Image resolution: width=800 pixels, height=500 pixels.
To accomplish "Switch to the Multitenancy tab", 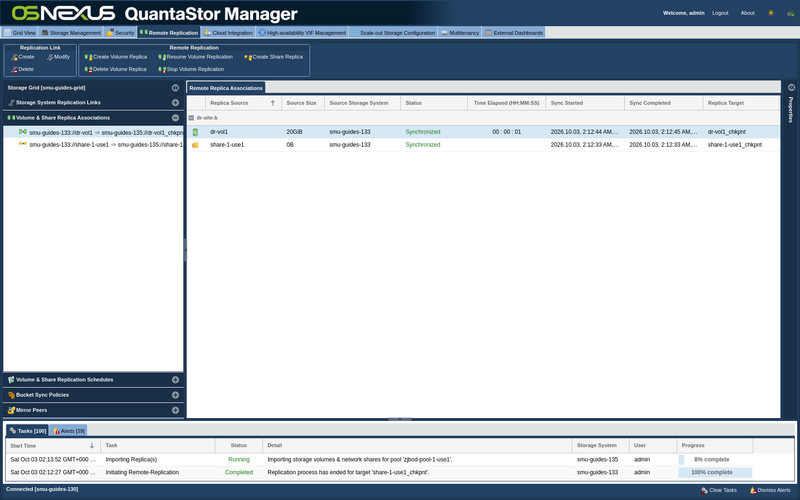I will 460,33.
